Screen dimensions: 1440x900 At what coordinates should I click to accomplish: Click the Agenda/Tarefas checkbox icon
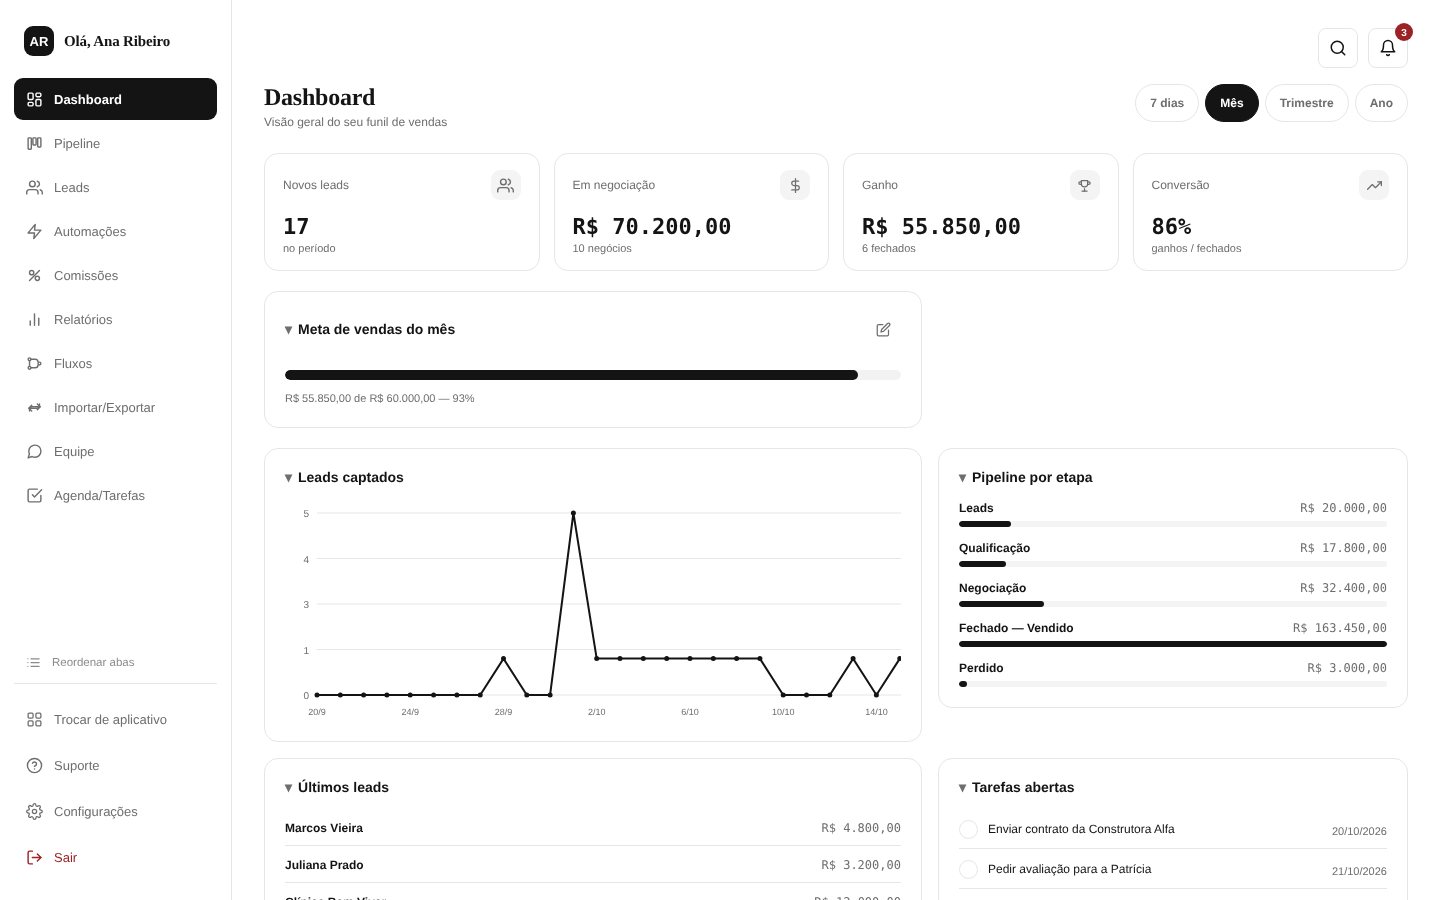(x=34, y=495)
